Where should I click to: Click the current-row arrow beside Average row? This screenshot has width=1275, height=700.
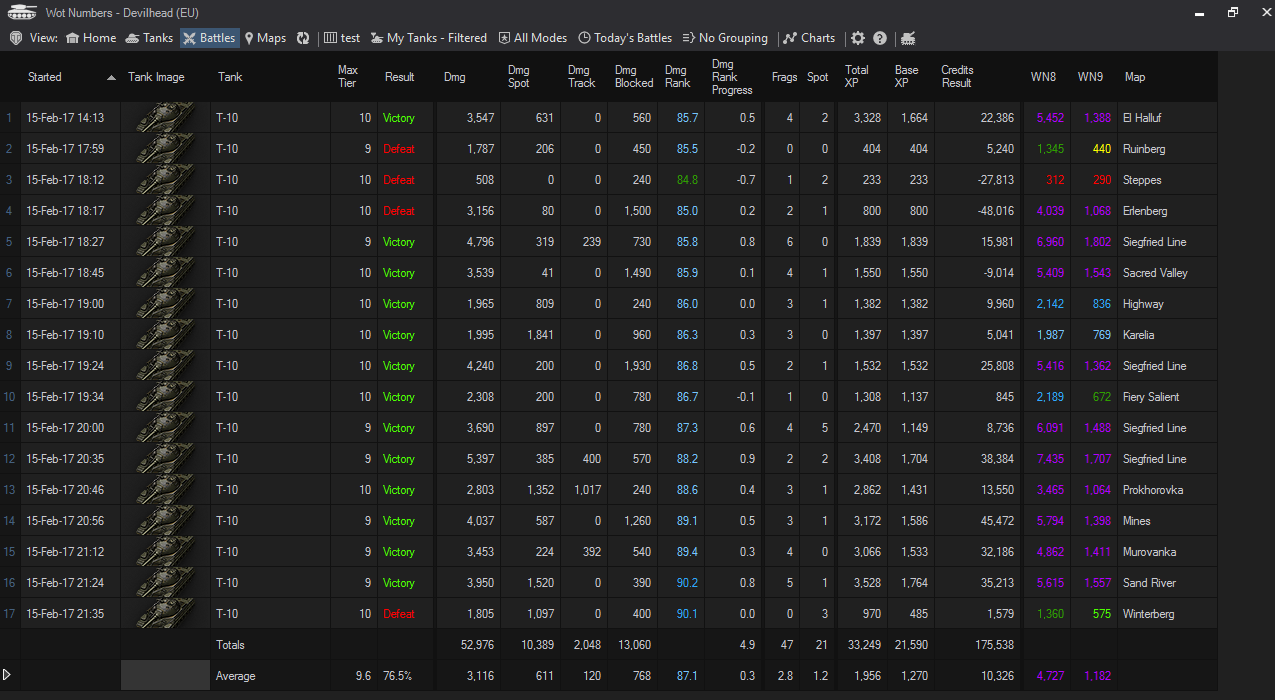coord(8,676)
